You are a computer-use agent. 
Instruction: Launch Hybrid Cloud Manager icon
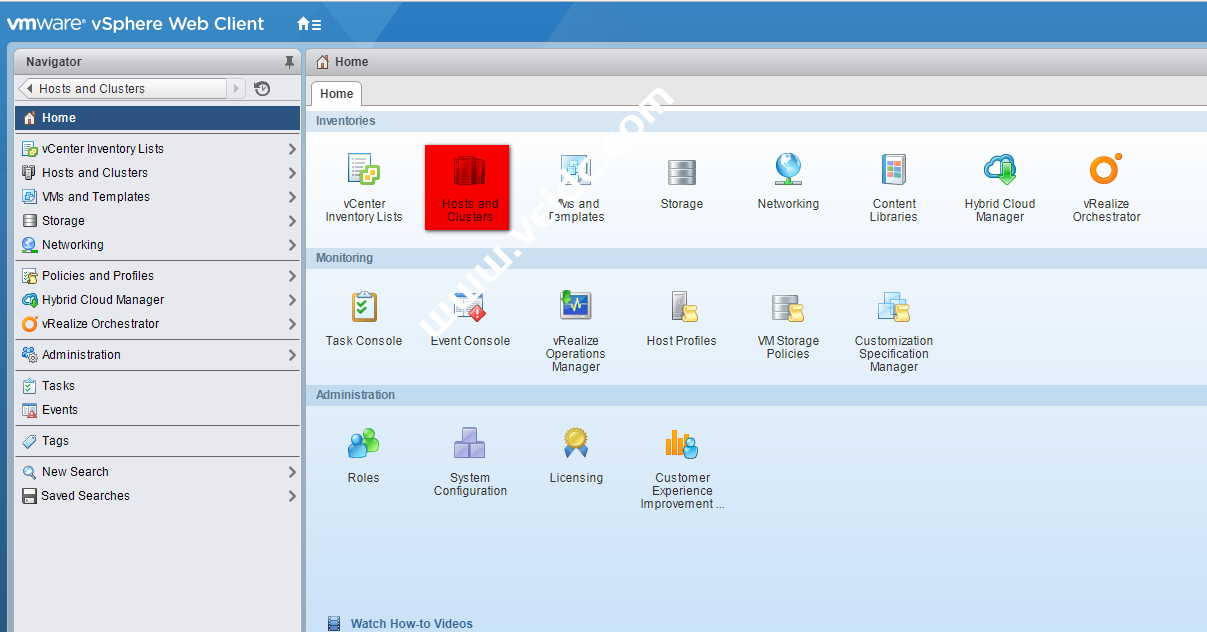pyautogui.click(x=999, y=171)
